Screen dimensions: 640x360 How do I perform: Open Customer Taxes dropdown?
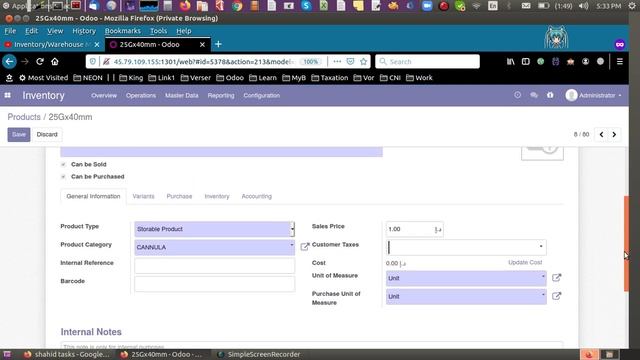pos(466,247)
